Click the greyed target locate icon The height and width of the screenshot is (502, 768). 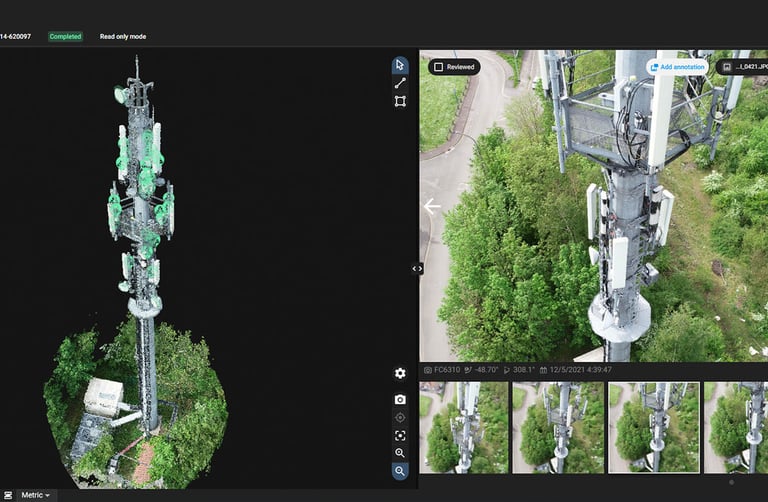coord(400,418)
